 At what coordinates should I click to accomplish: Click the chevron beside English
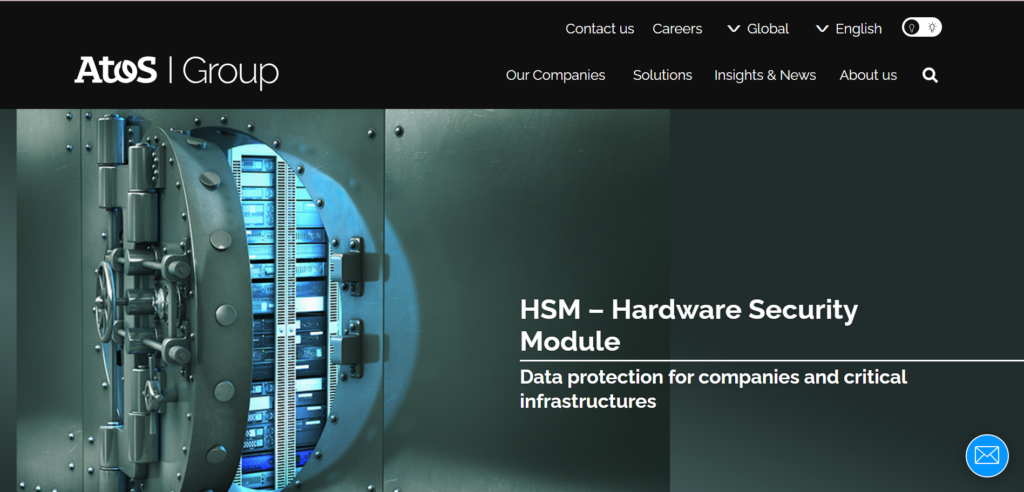822,29
